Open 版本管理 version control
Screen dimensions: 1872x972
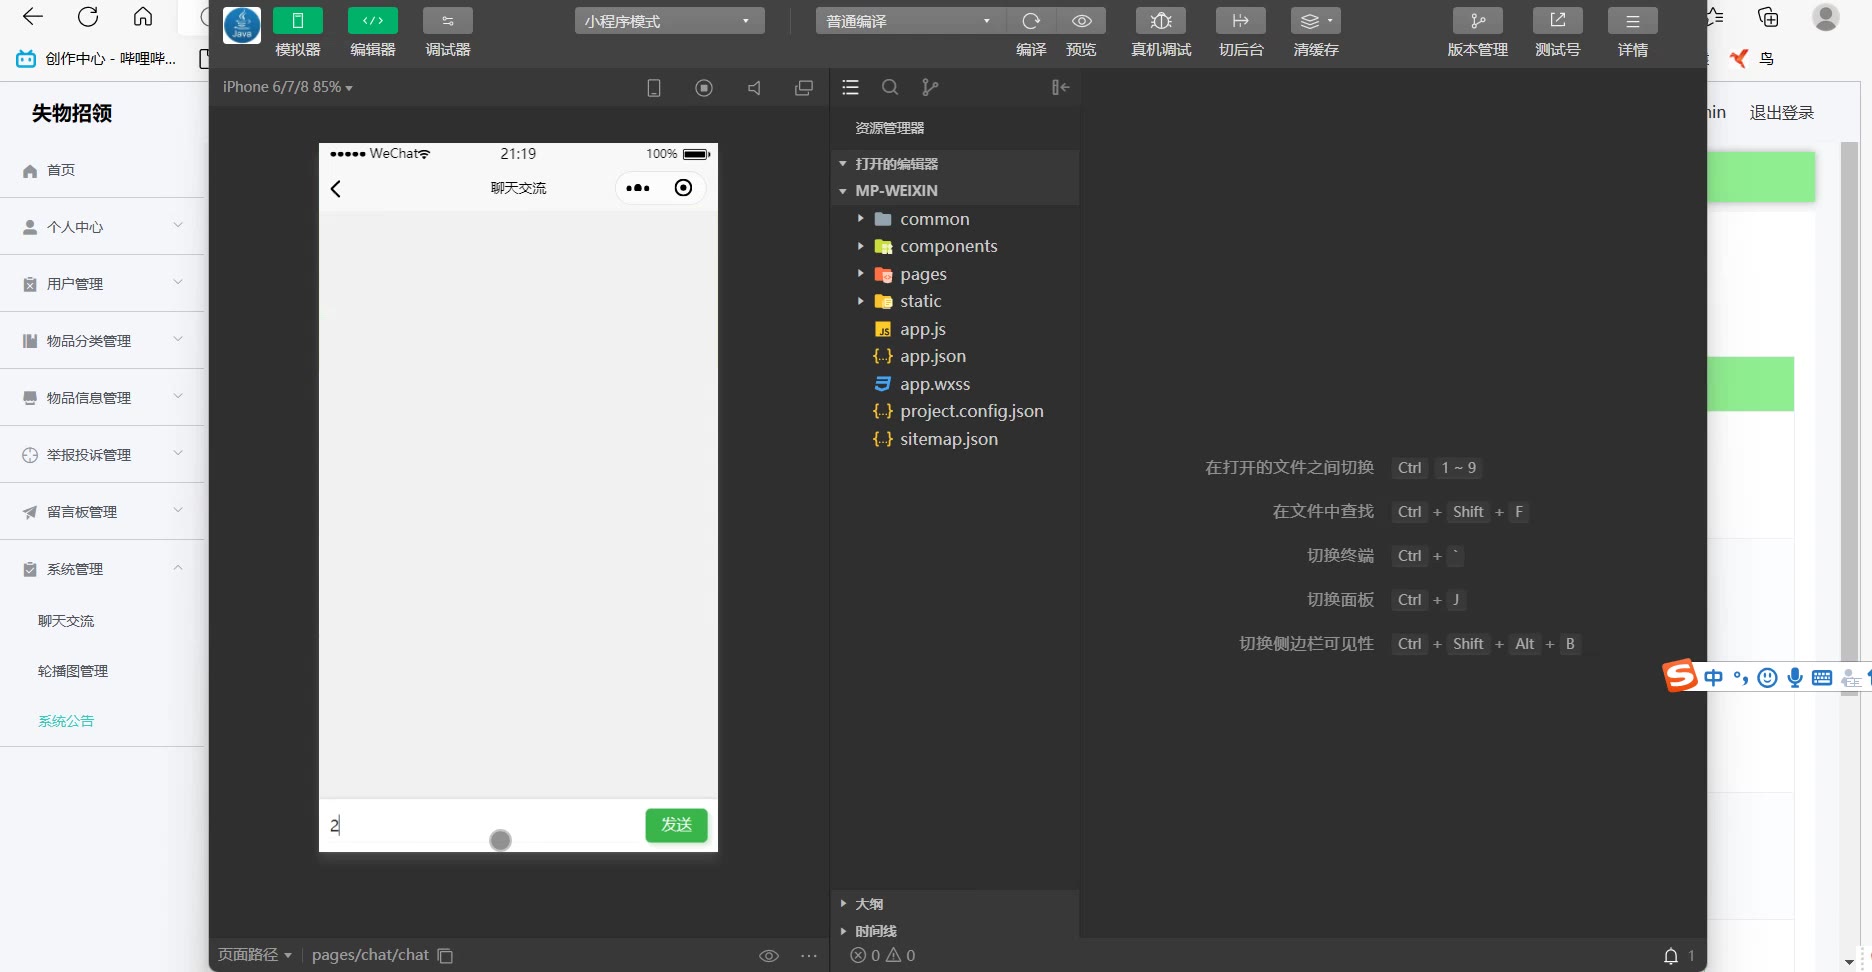(1478, 21)
